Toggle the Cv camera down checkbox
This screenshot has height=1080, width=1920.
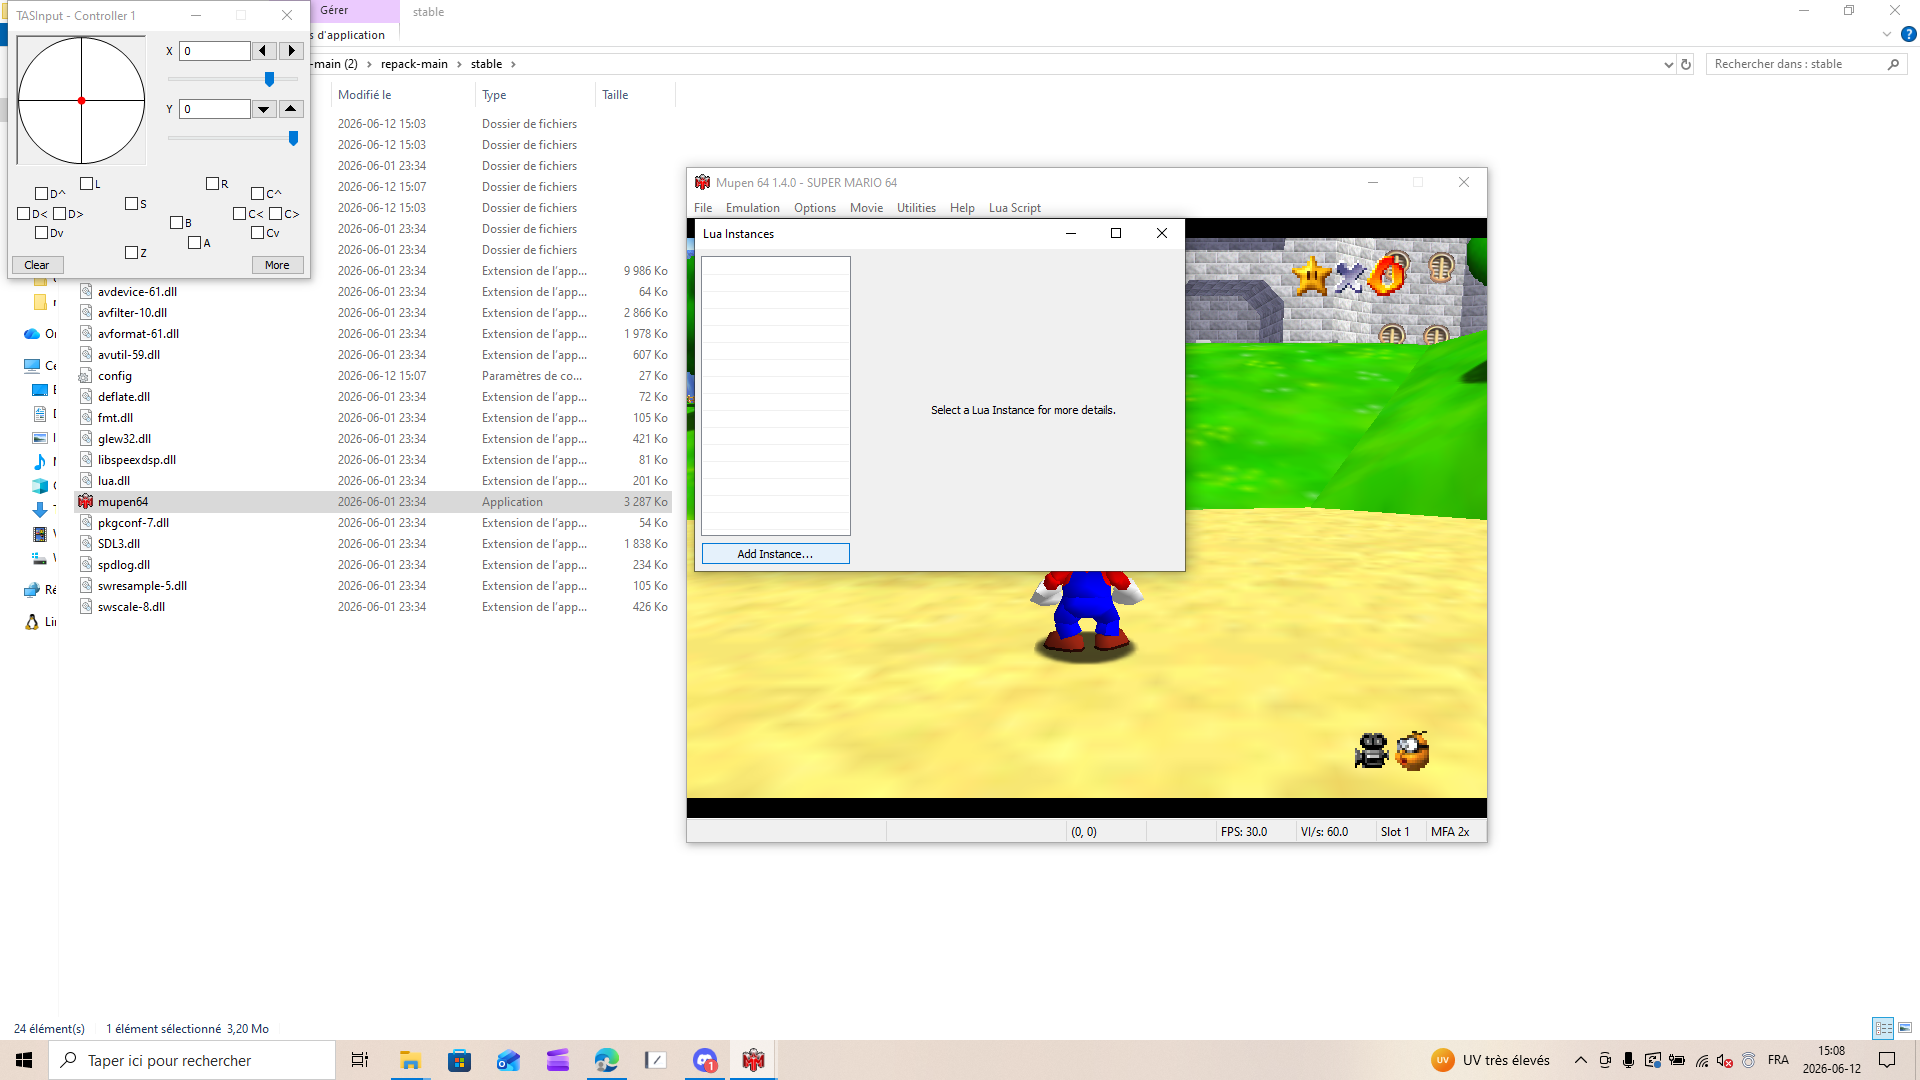(258, 233)
